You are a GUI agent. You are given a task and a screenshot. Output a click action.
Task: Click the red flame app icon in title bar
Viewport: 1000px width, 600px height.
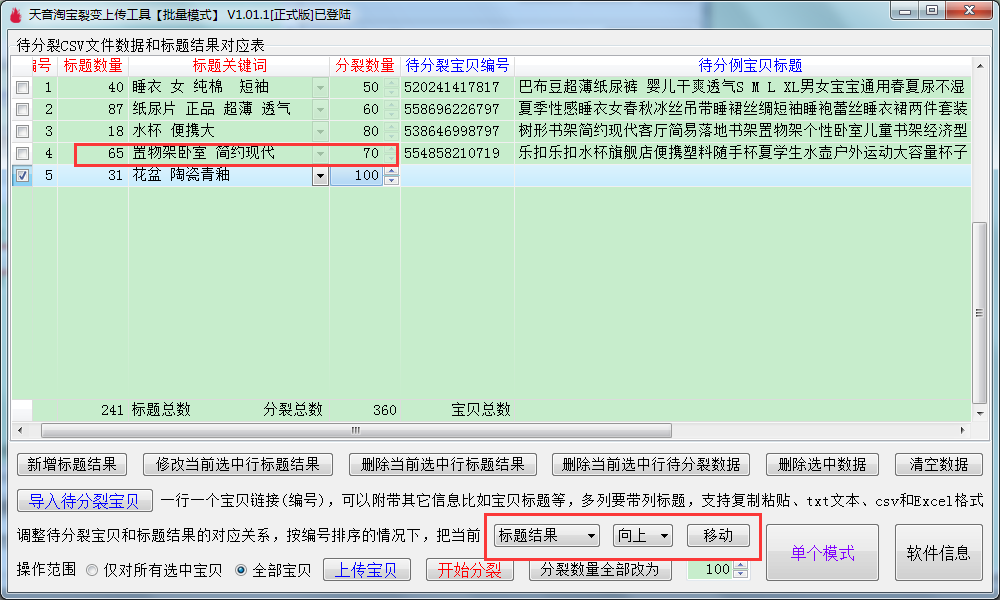click(14, 15)
